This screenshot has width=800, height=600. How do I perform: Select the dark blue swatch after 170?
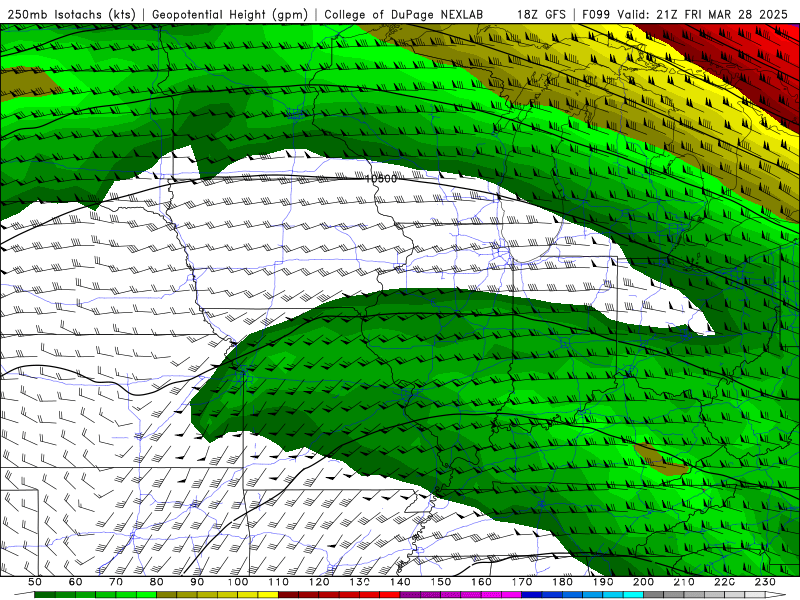click(x=532, y=594)
